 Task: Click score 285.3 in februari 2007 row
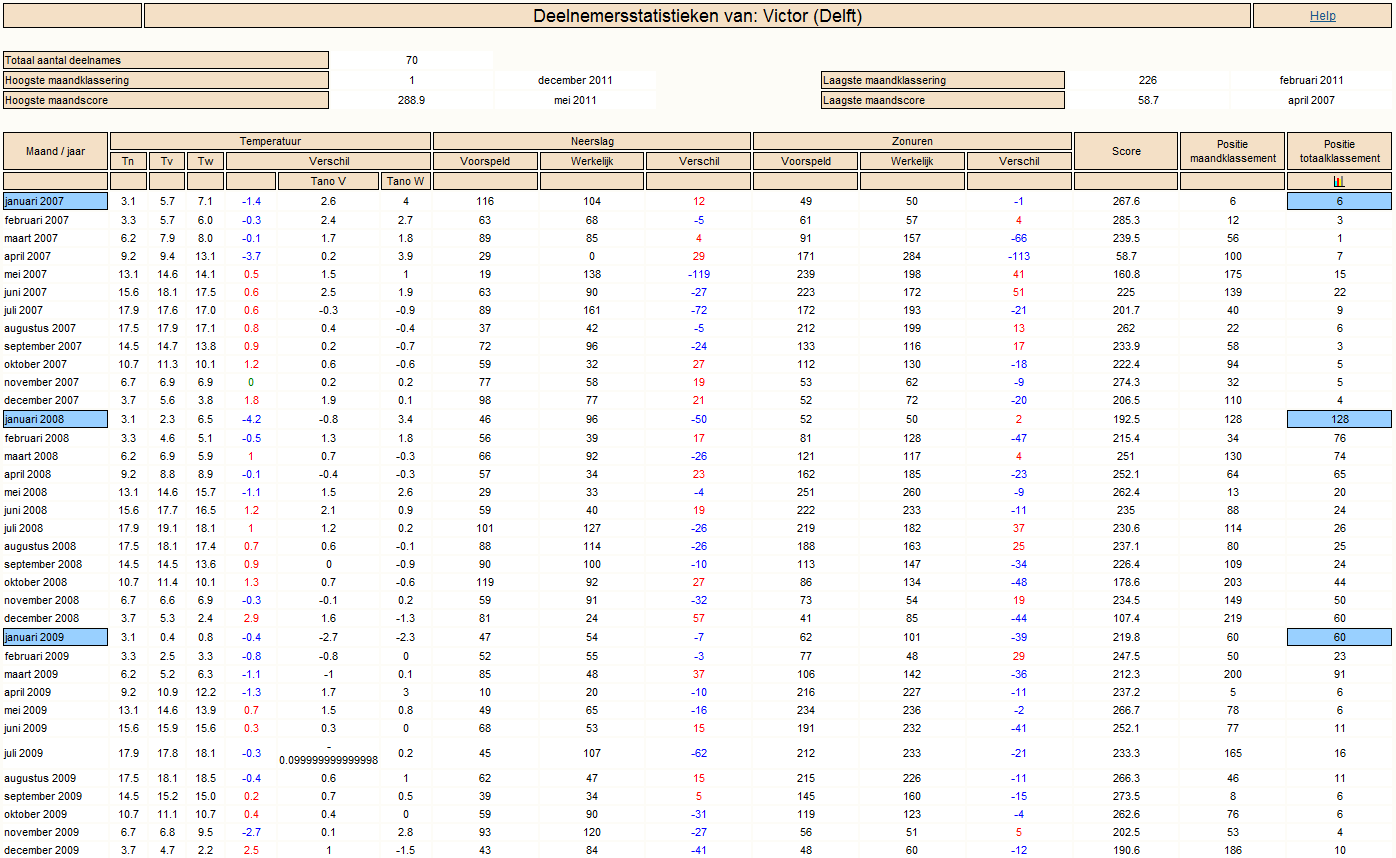tap(1126, 220)
